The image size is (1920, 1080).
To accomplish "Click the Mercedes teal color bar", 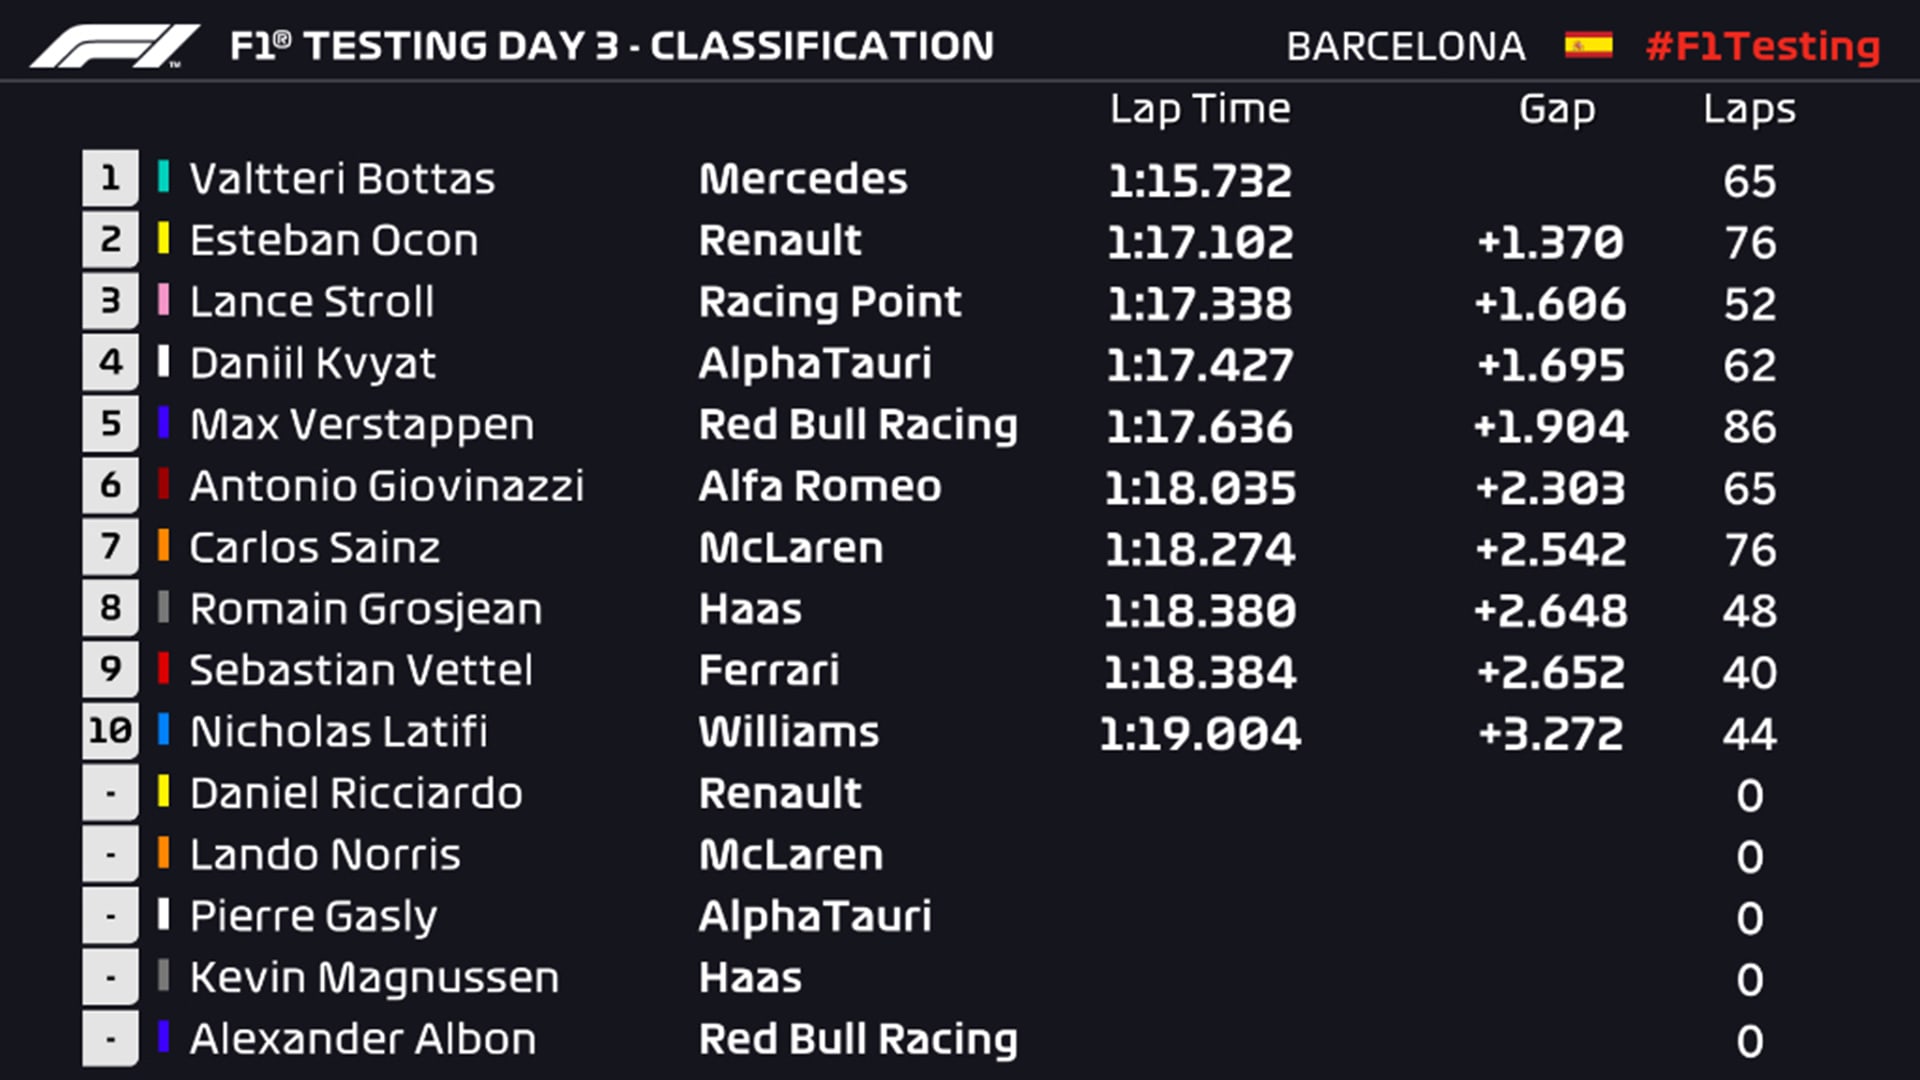I will (163, 177).
